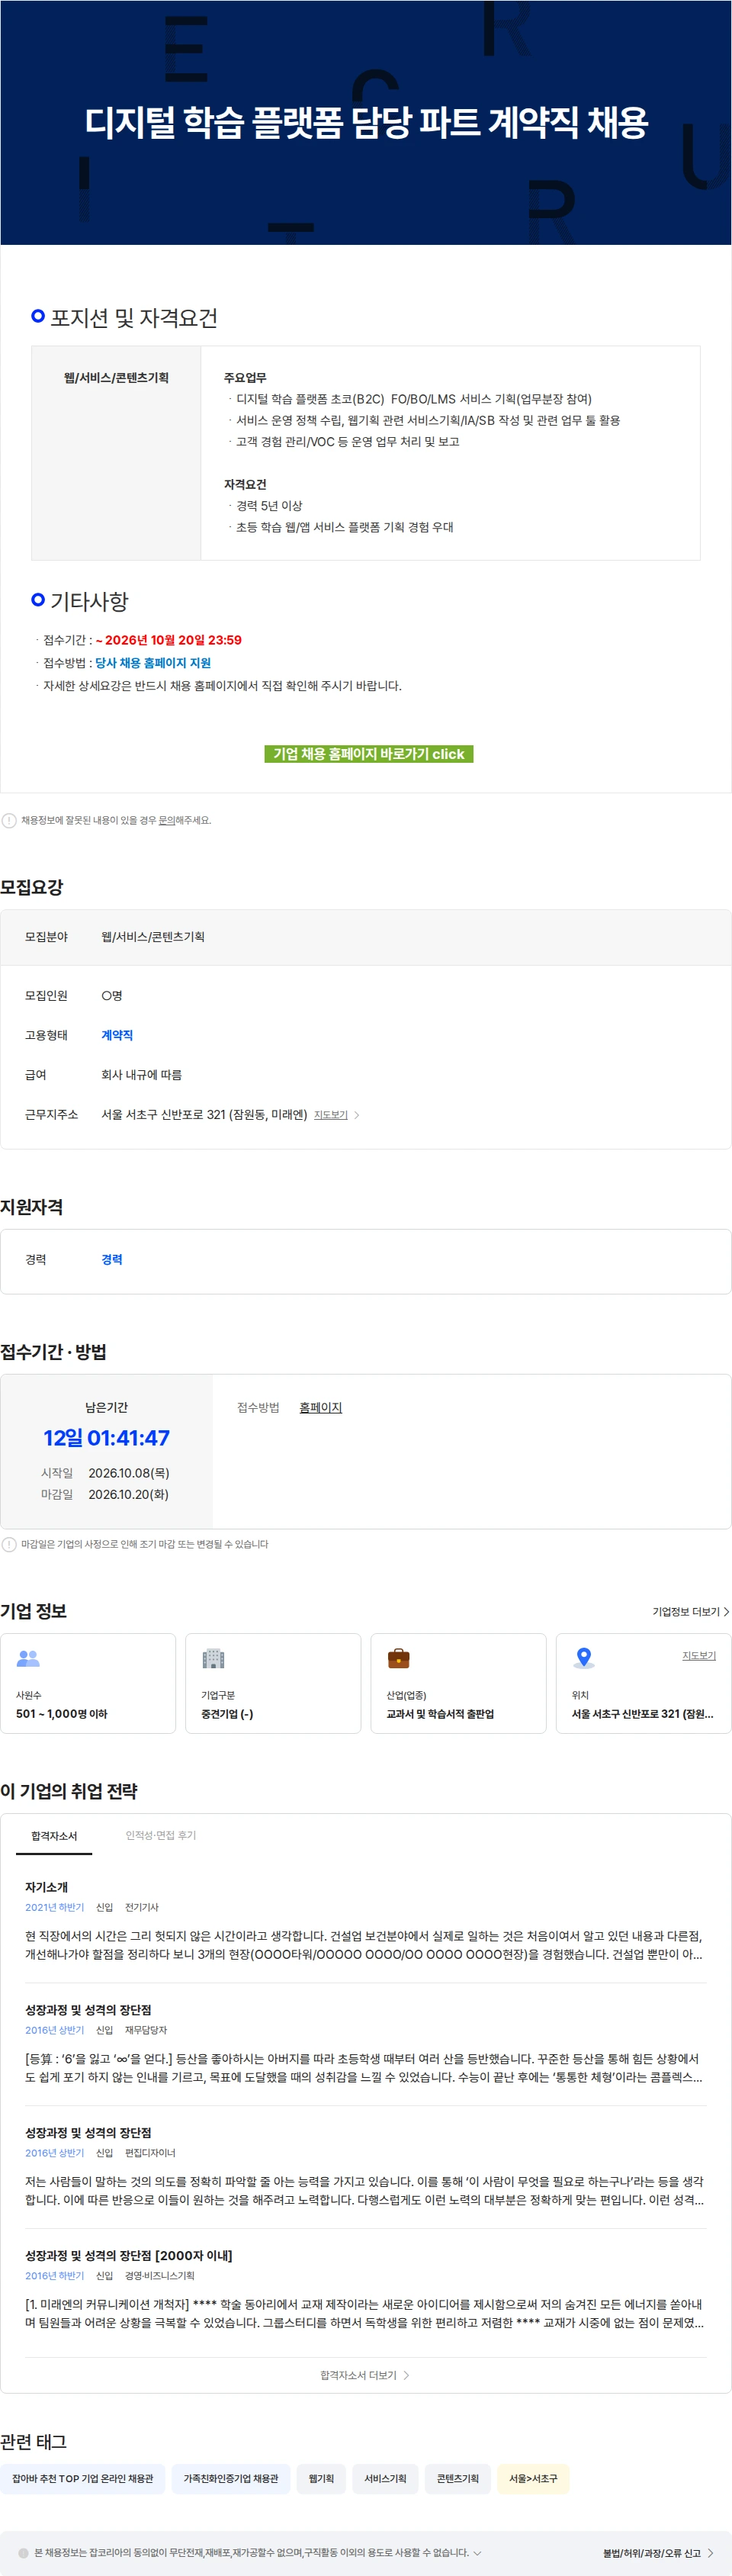The width and height of the screenshot is (732, 2576).
Task: Select the '가족친화인증기업 채용관' tag
Action: pyautogui.click(x=231, y=2478)
